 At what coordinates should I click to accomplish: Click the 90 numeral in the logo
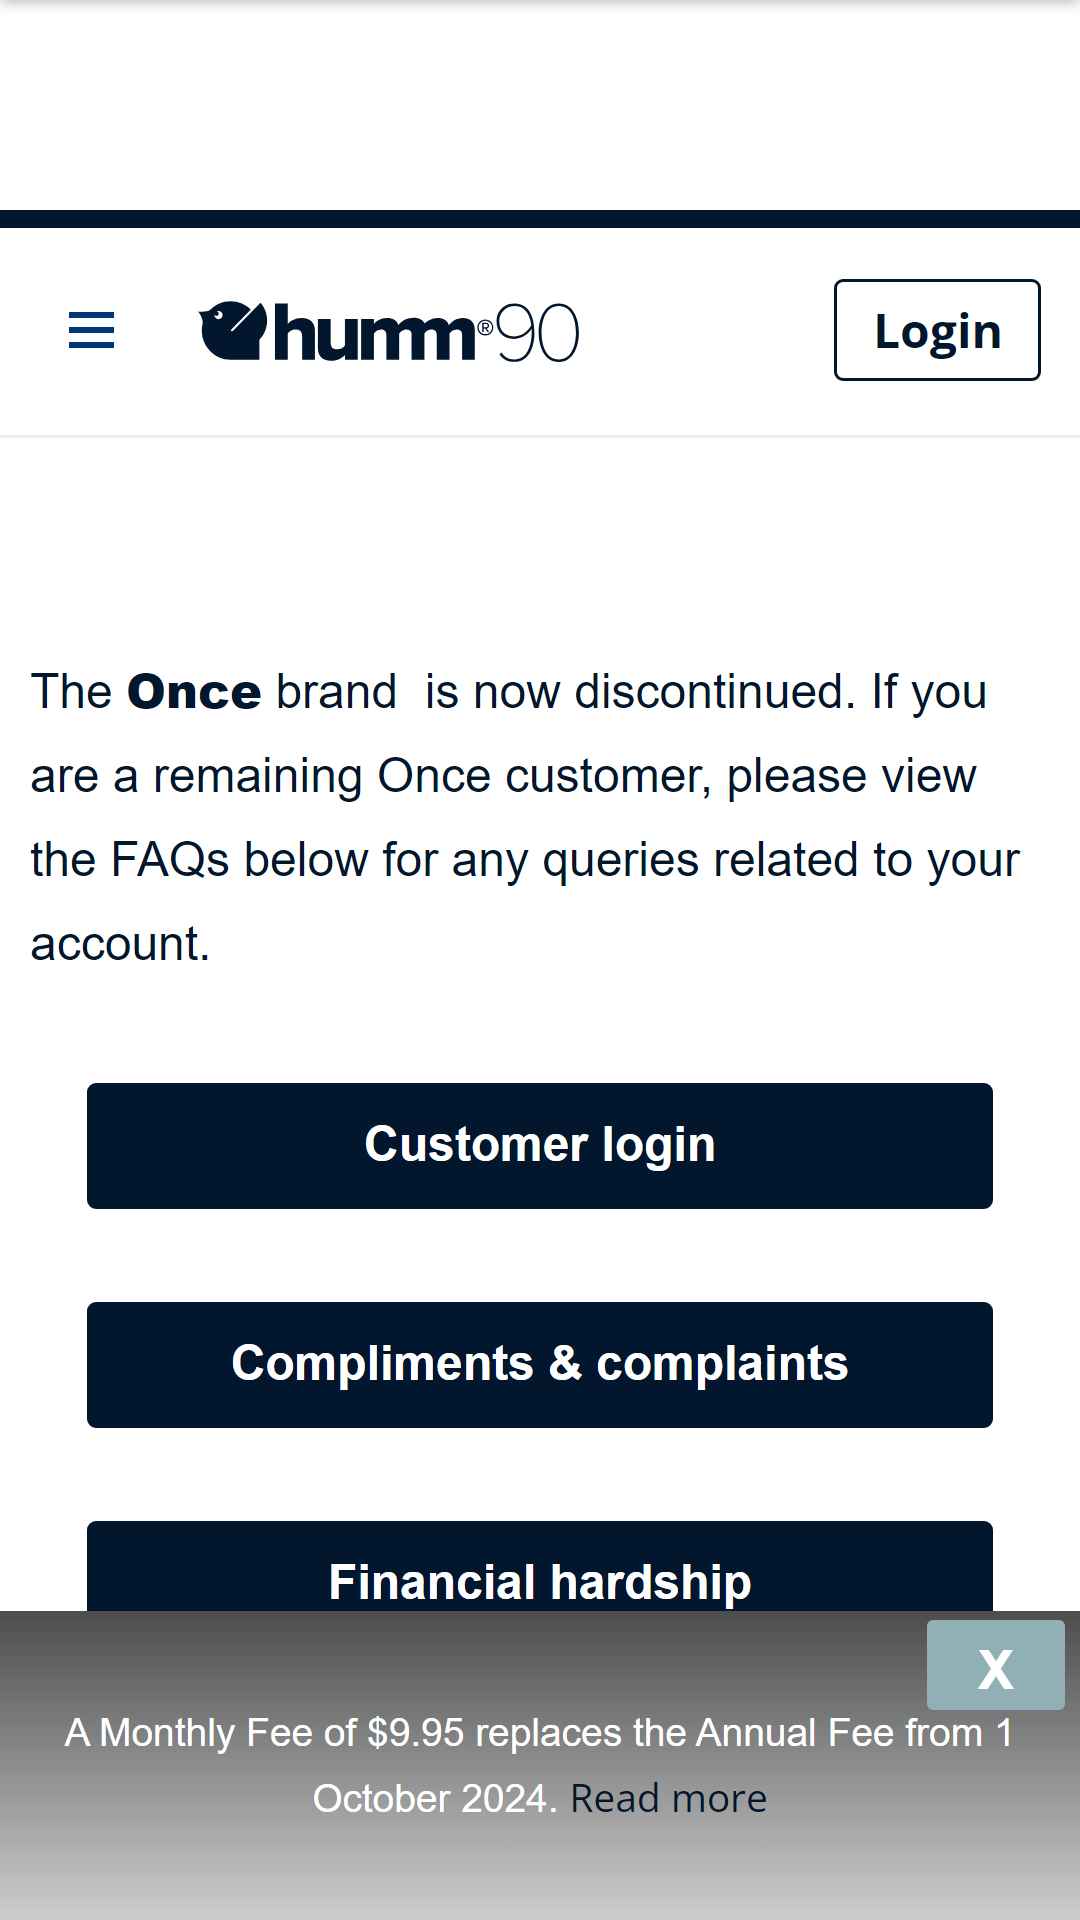[537, 333]
